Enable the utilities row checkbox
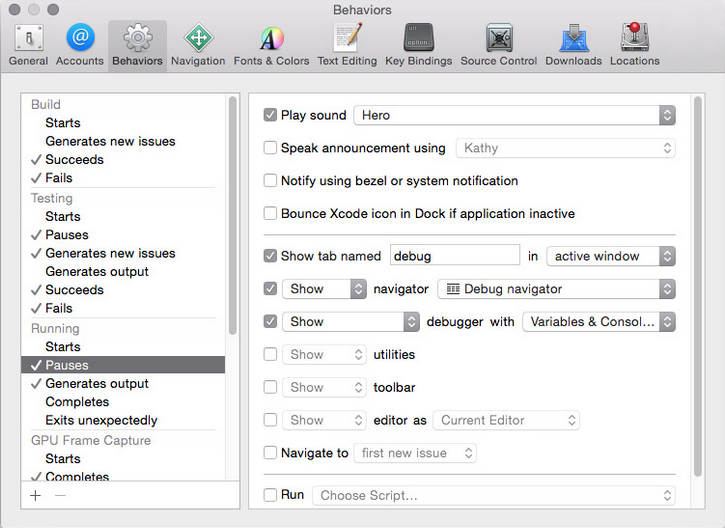Image resolution: width=725 pixels, height=528 pixels. click(270, 355)
